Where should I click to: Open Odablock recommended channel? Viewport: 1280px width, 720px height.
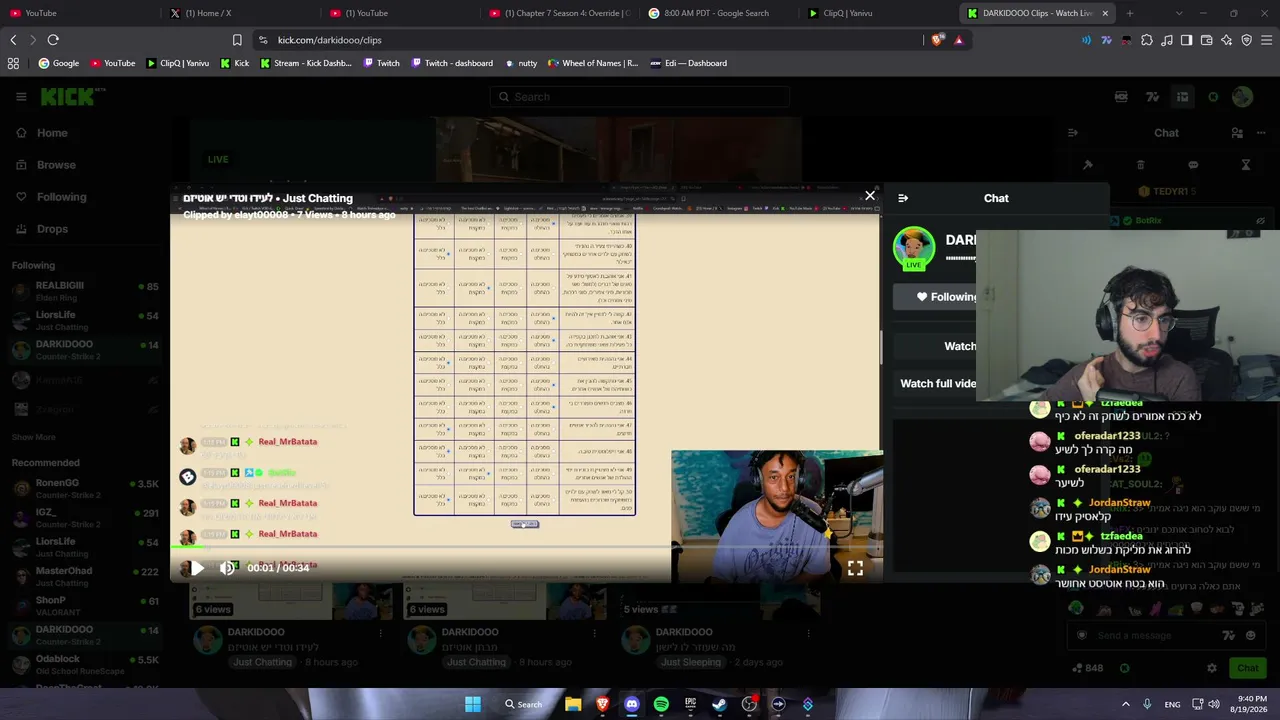84,664
